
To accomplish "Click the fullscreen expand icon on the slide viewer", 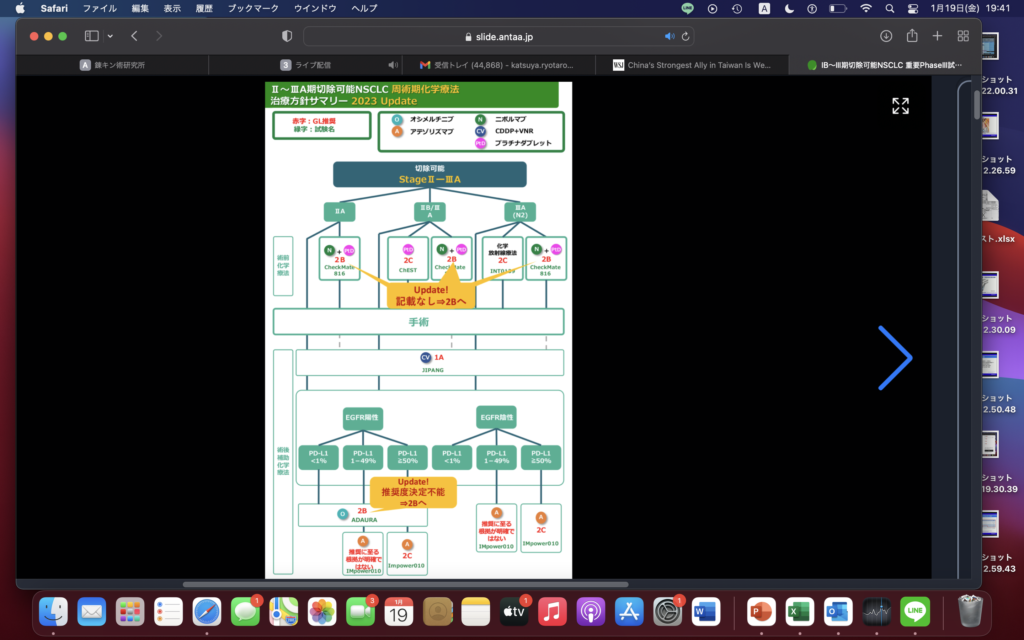I will coord(900,106).
